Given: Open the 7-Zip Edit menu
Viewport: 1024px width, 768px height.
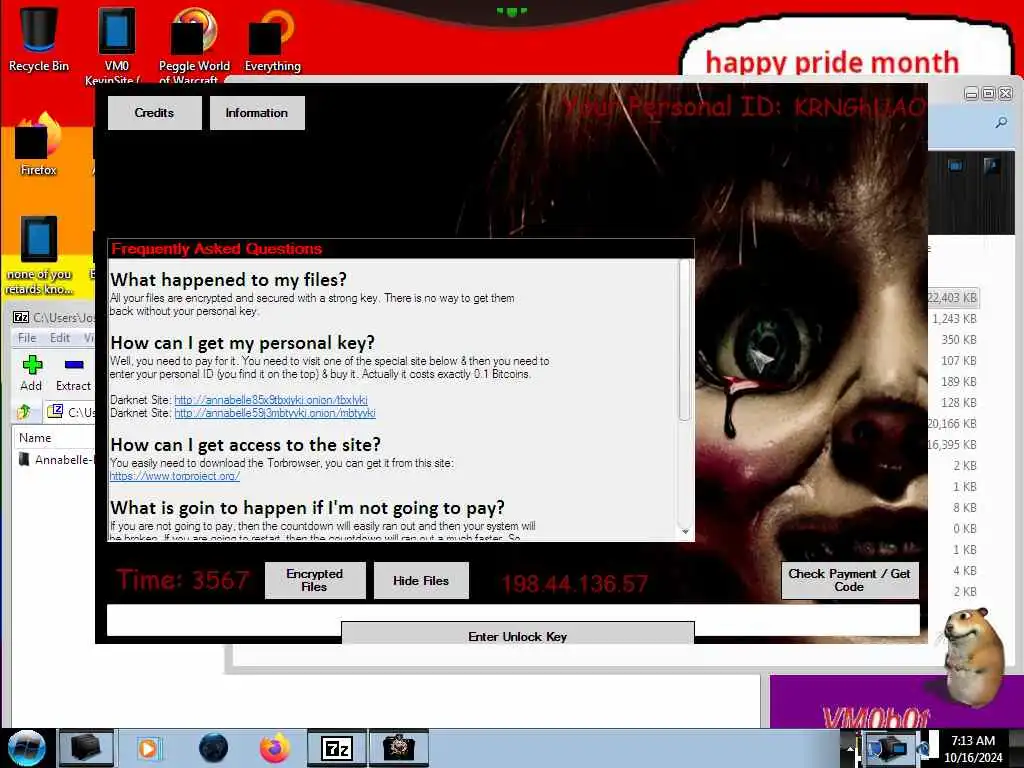Looking at the screenshot, I should pyautogui.click(x=59, y=338).
